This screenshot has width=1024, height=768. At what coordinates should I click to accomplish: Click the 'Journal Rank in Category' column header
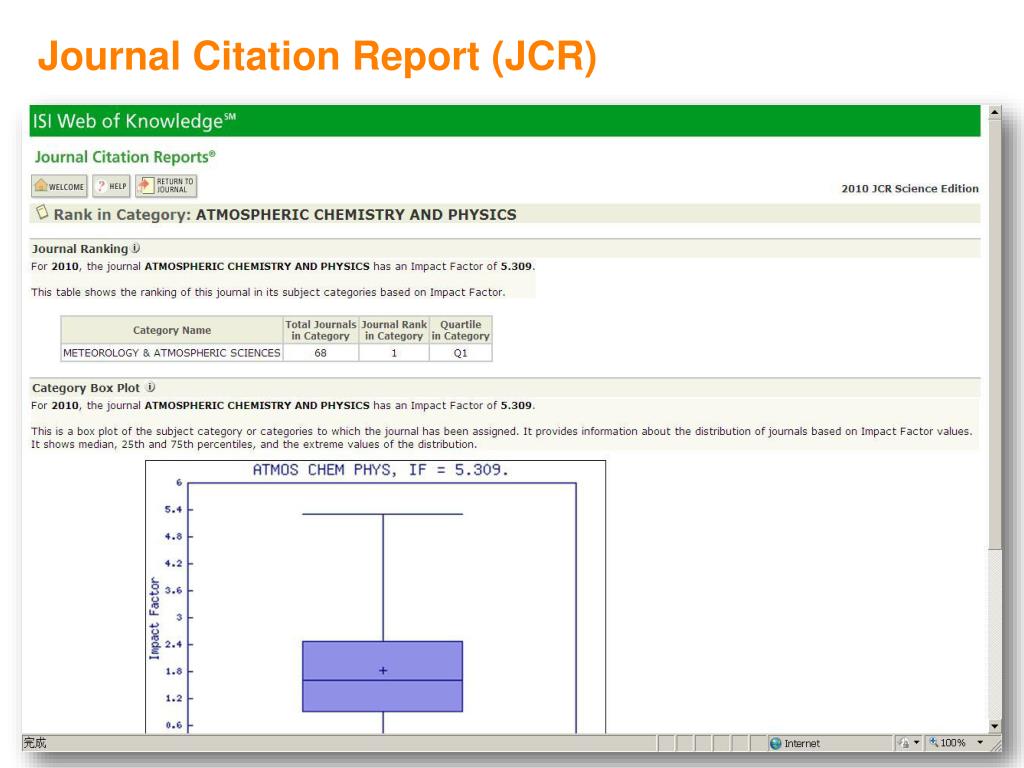394,330
